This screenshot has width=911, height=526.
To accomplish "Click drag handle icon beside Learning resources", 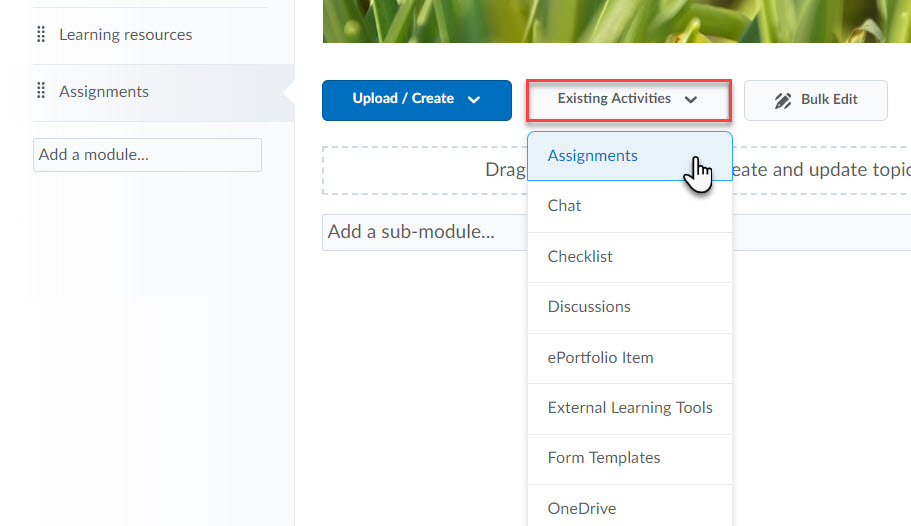I will click(x=41, y=34).
